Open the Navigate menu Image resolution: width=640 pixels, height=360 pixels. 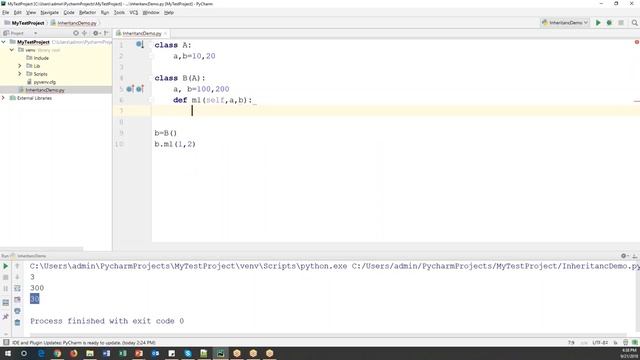(49, 13)
